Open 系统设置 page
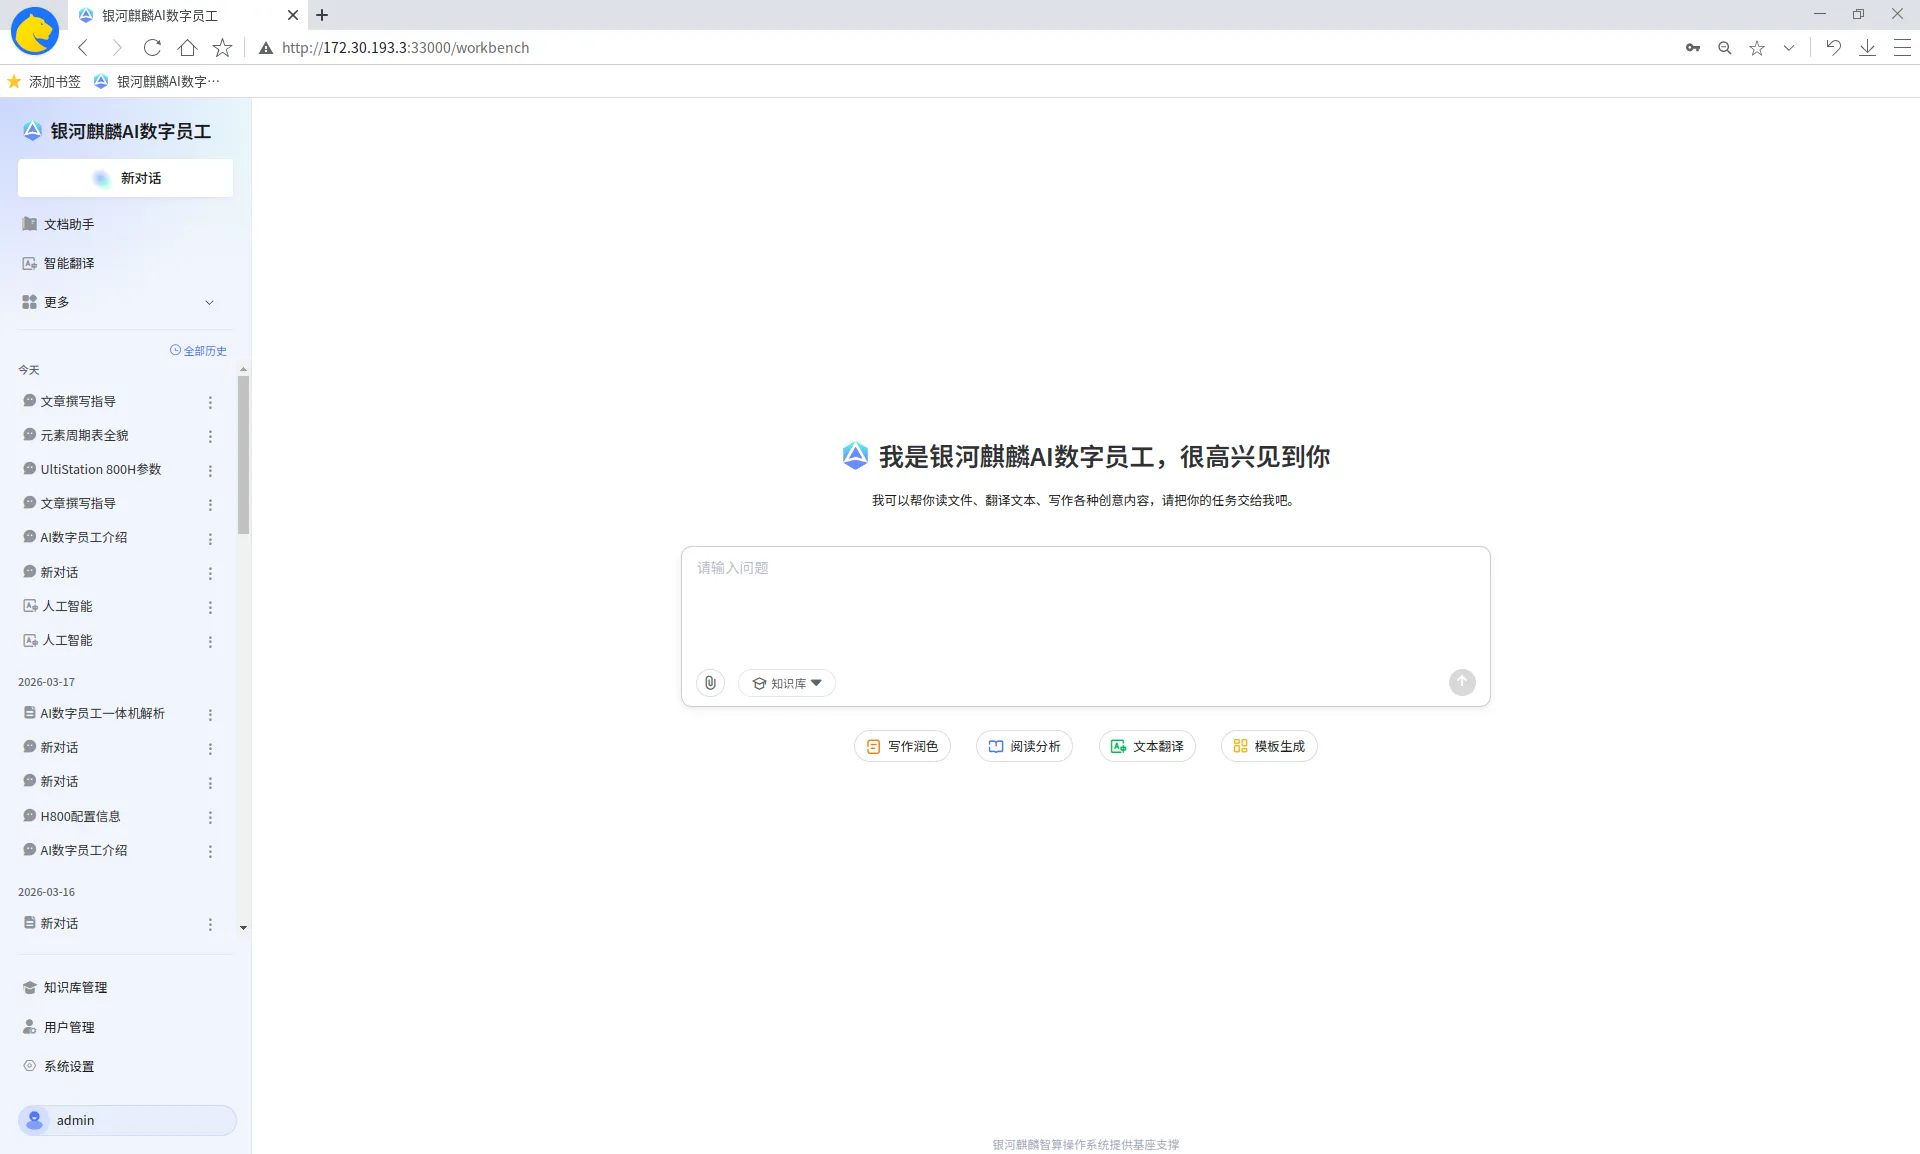 point(69,1066)
